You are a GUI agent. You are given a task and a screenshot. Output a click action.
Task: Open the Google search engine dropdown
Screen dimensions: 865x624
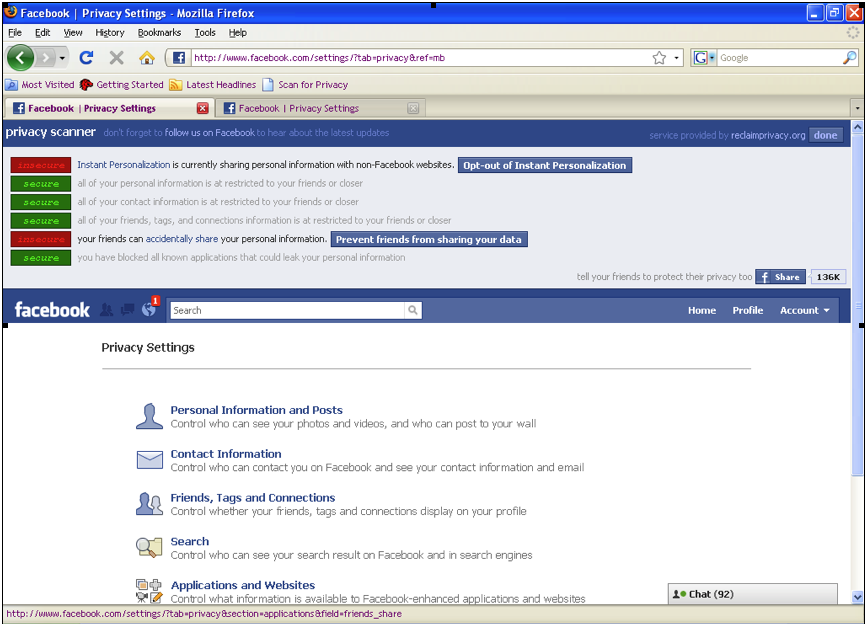coord(704,58)
